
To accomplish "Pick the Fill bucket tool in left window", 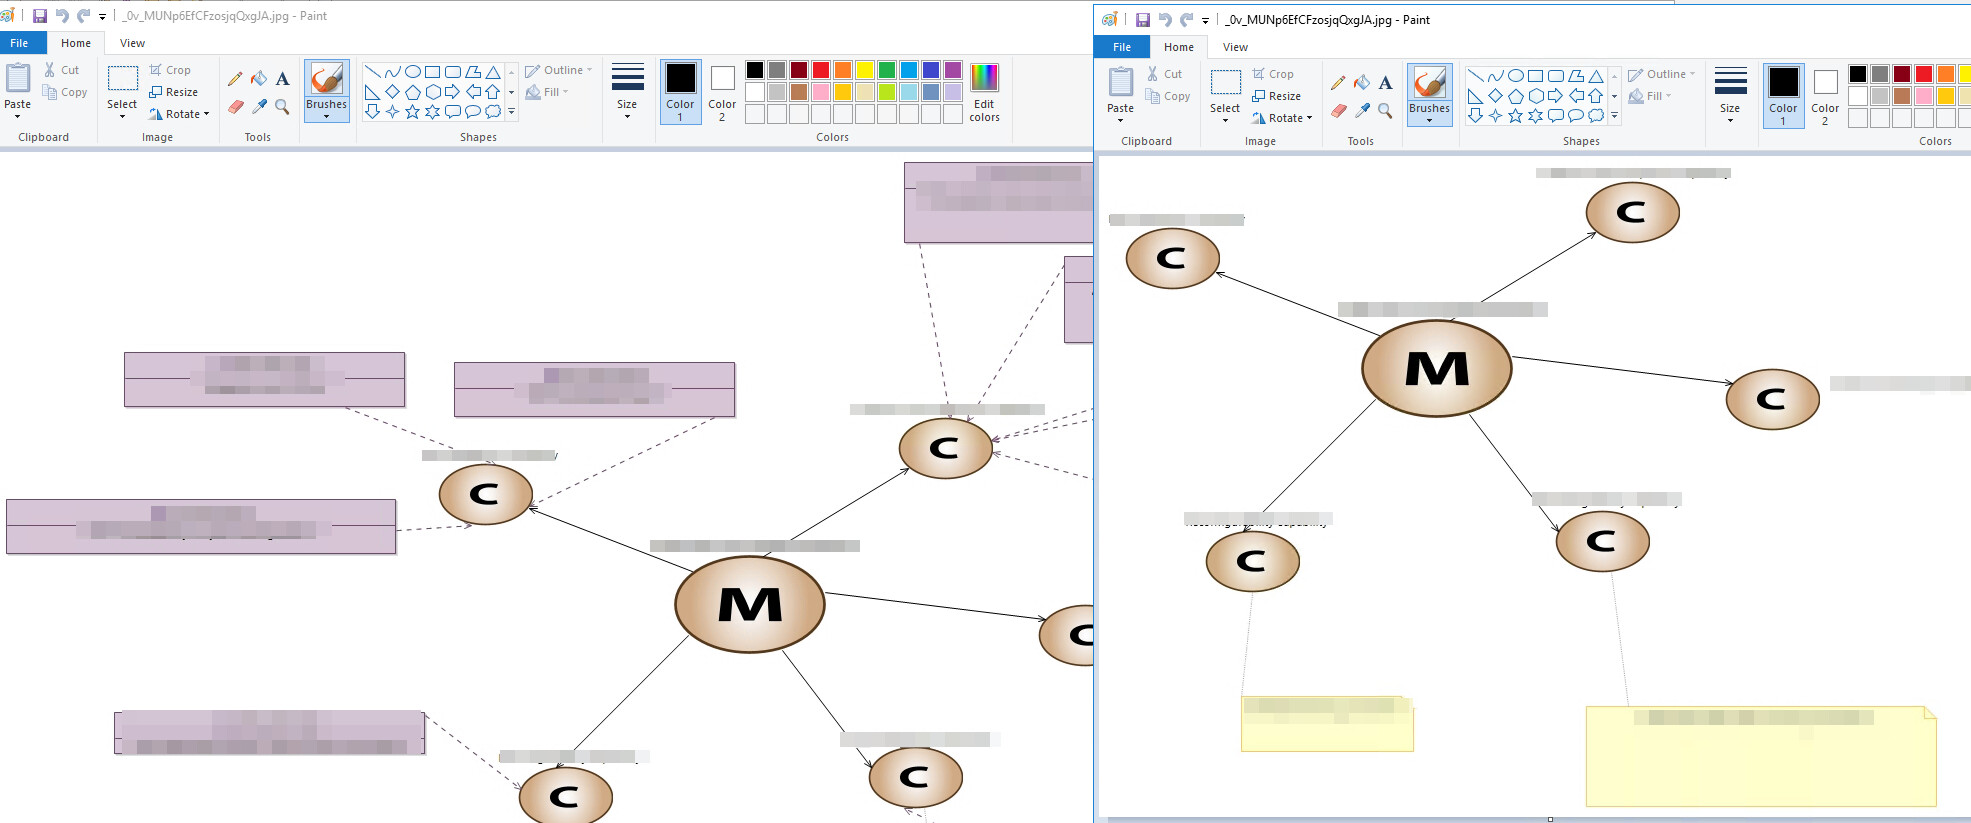I will point(259,79).
